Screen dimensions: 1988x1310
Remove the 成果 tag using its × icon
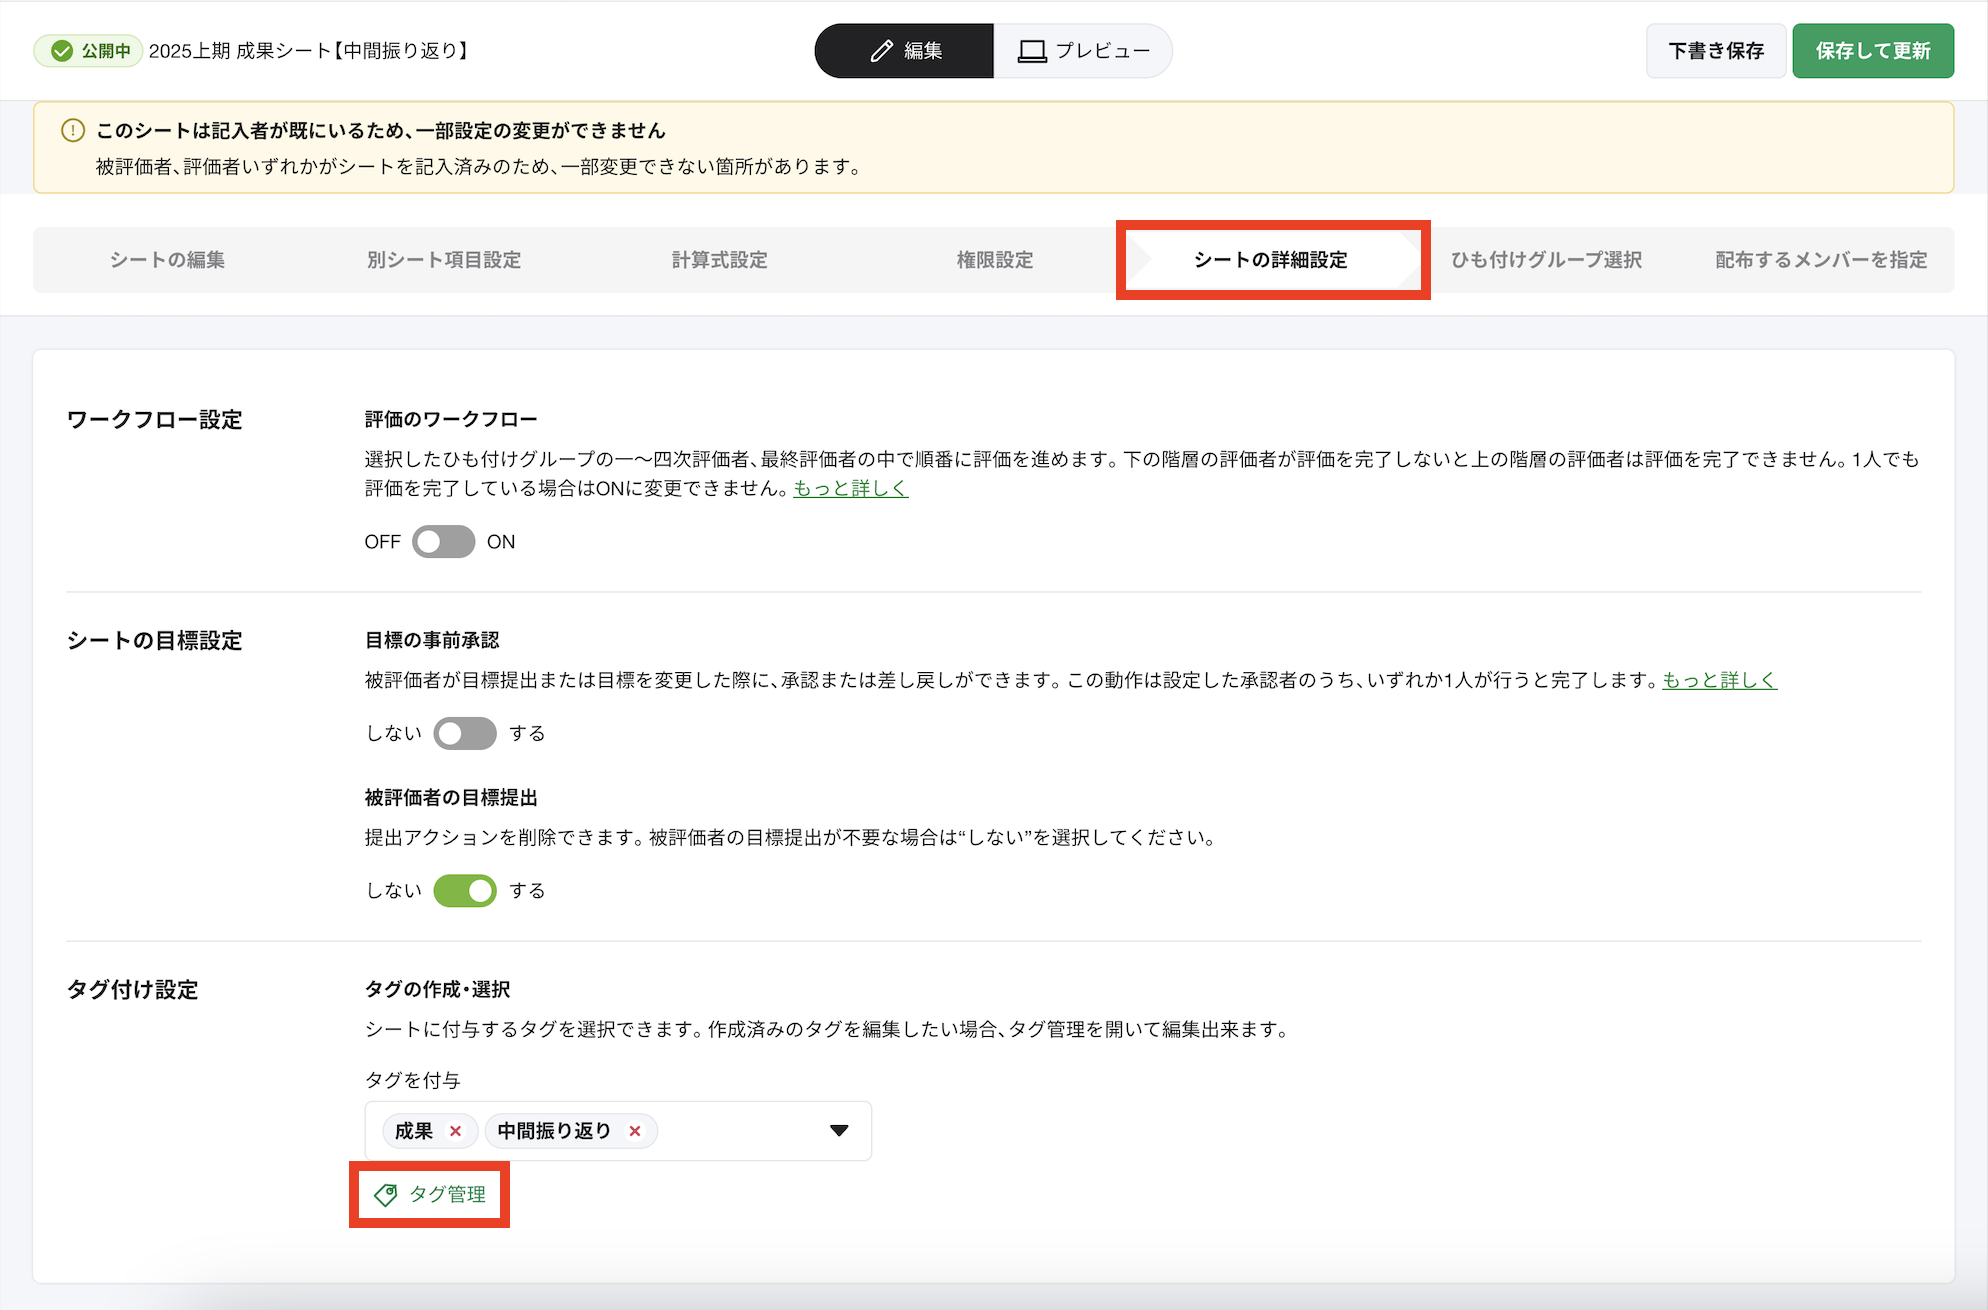(457, 1131)
